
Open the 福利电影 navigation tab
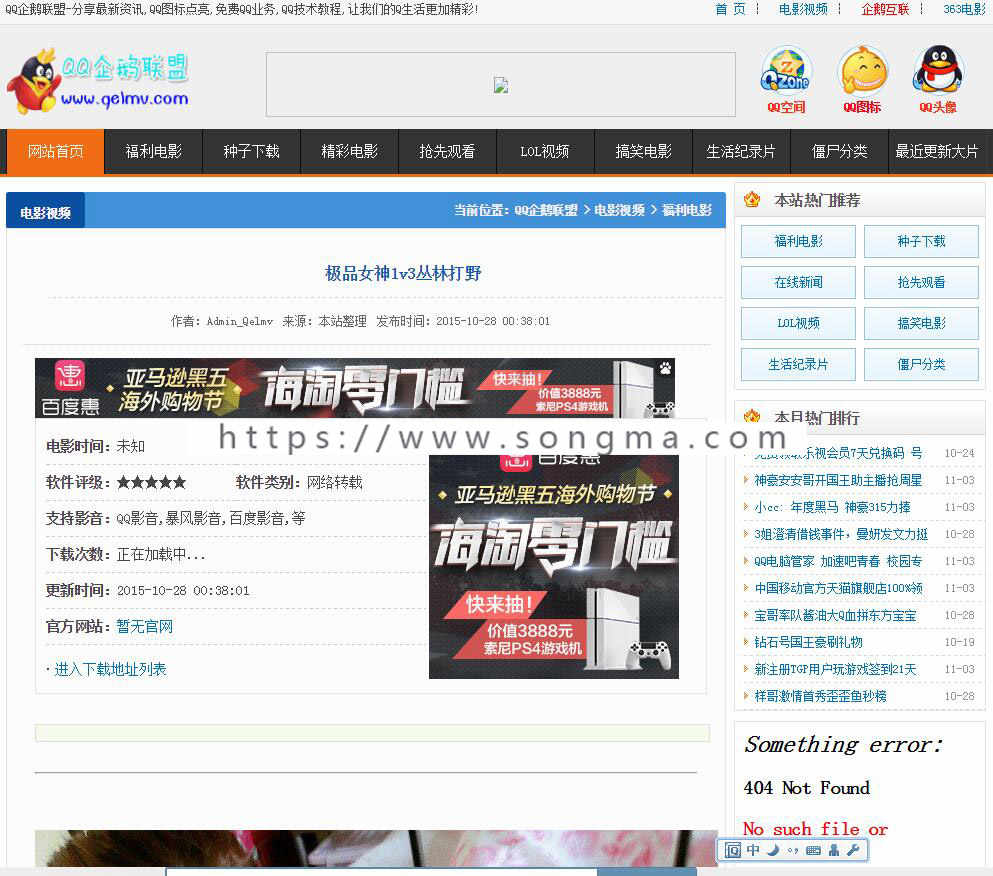tap(153, 151)
